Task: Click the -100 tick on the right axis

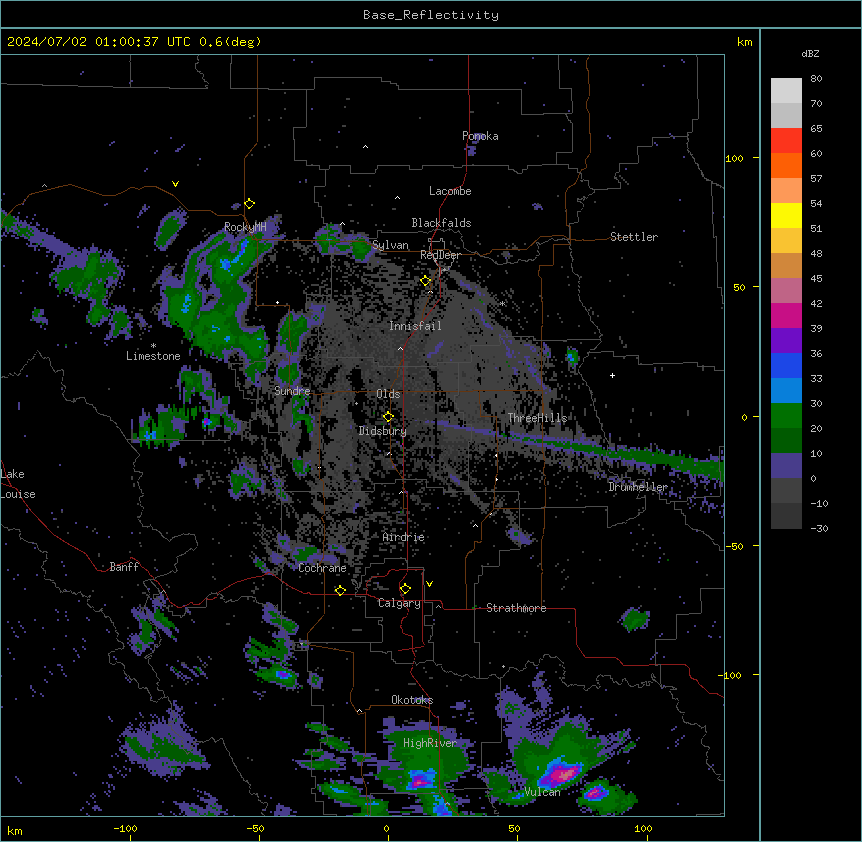Action: click(x=732, y=675)
